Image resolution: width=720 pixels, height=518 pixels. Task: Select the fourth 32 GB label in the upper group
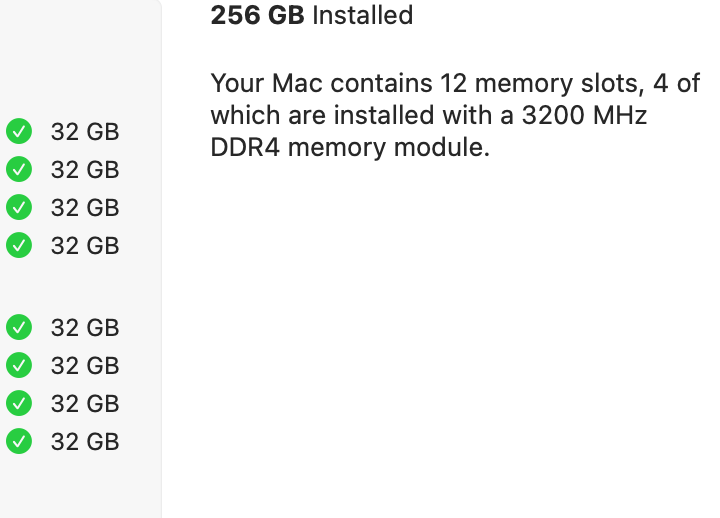[85, 246]
